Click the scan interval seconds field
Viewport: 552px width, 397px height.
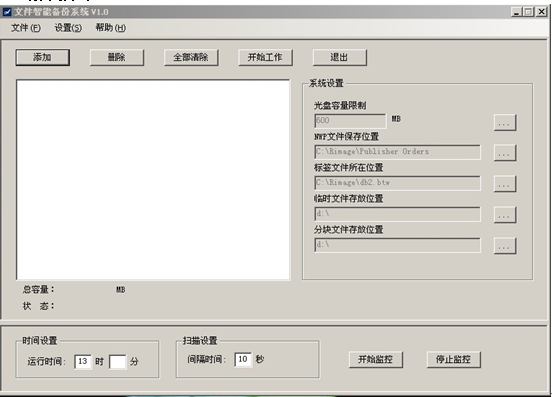(x=243, y=359)
